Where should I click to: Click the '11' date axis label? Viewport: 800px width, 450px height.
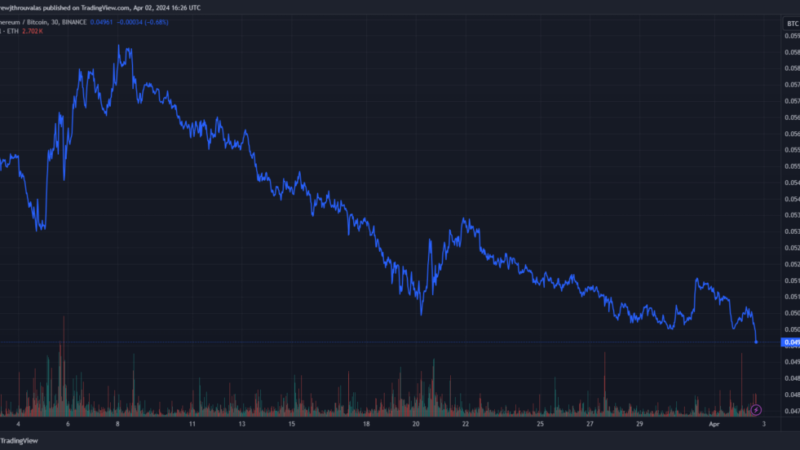pyautogui.click(x=192, y=424)
